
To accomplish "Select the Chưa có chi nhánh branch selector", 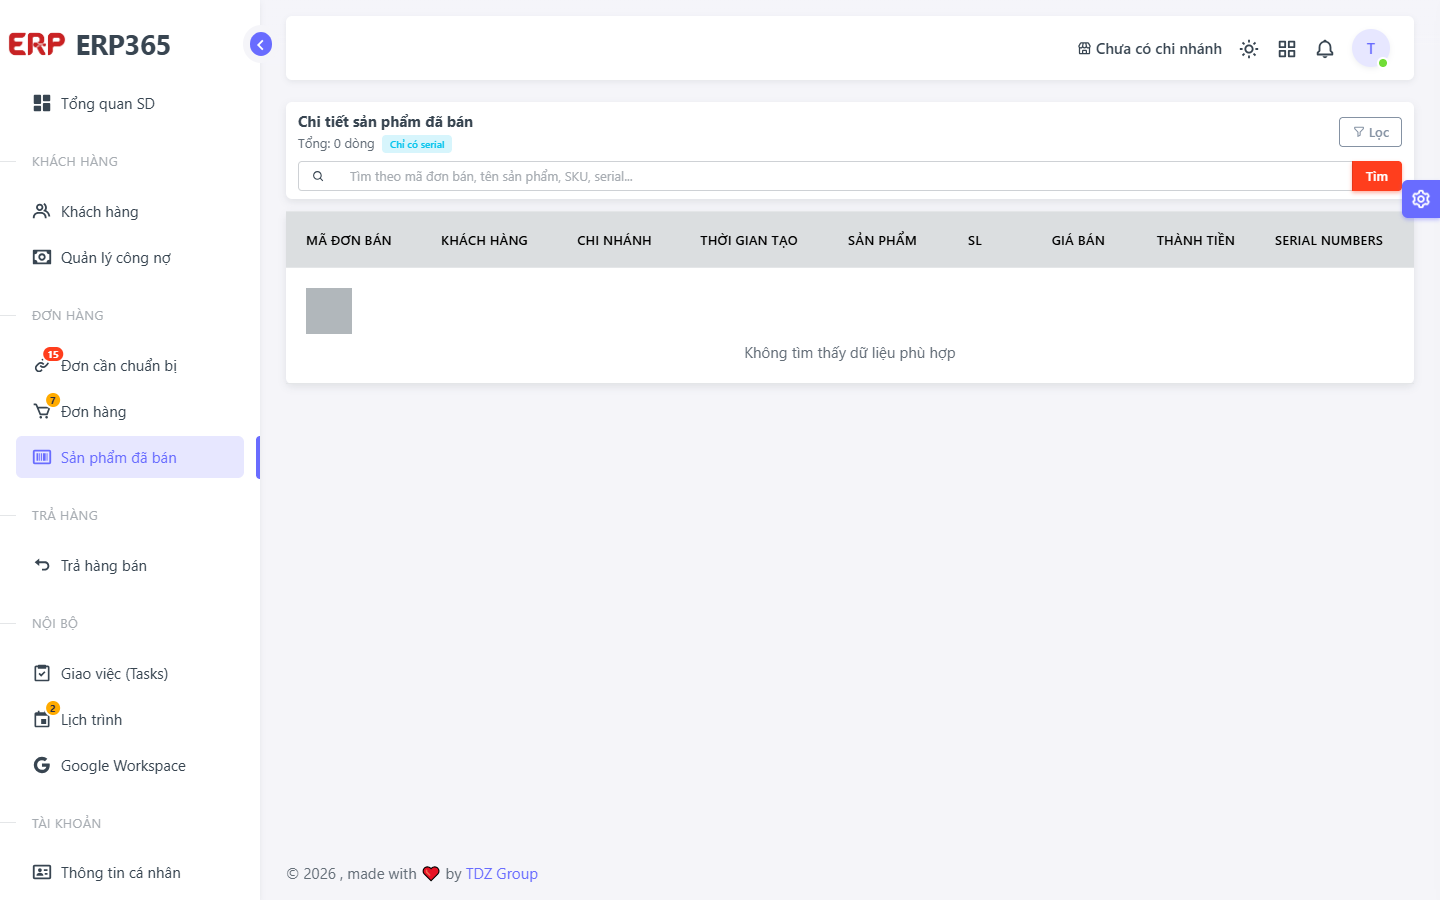I will [1149, 49].
